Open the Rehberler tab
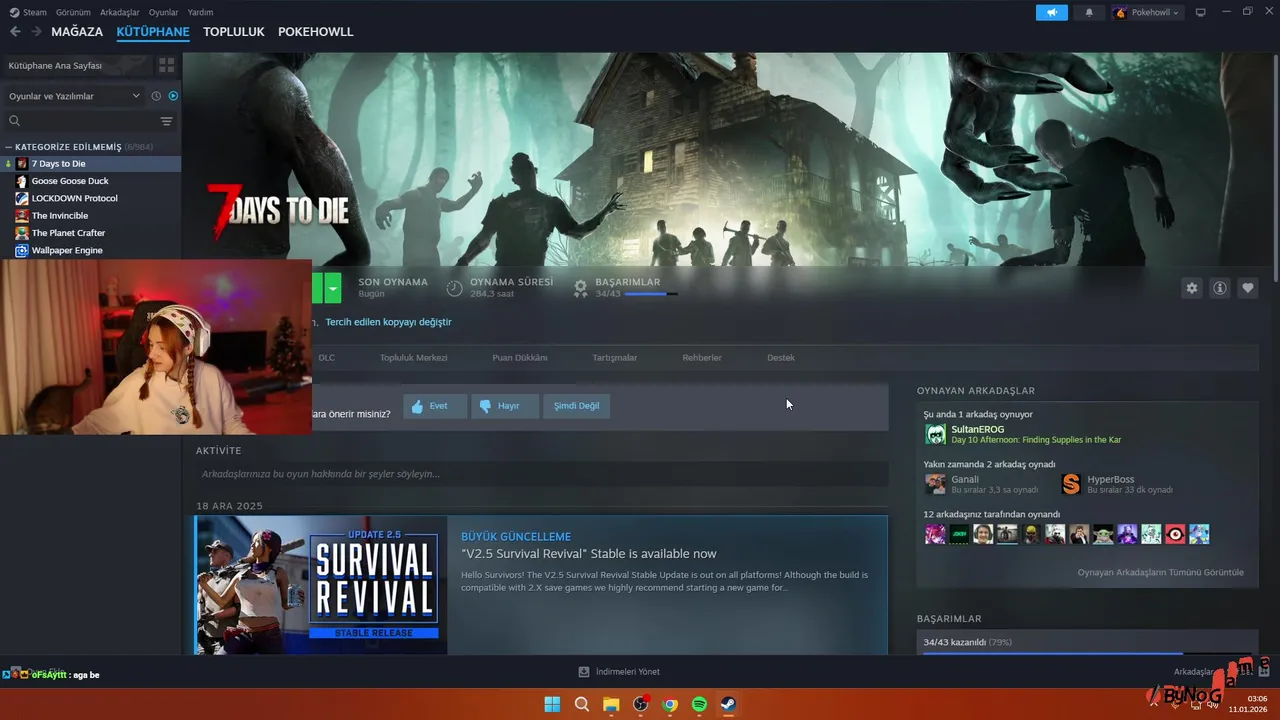Screen dimensions: 1280x720 tap(702, 357)
